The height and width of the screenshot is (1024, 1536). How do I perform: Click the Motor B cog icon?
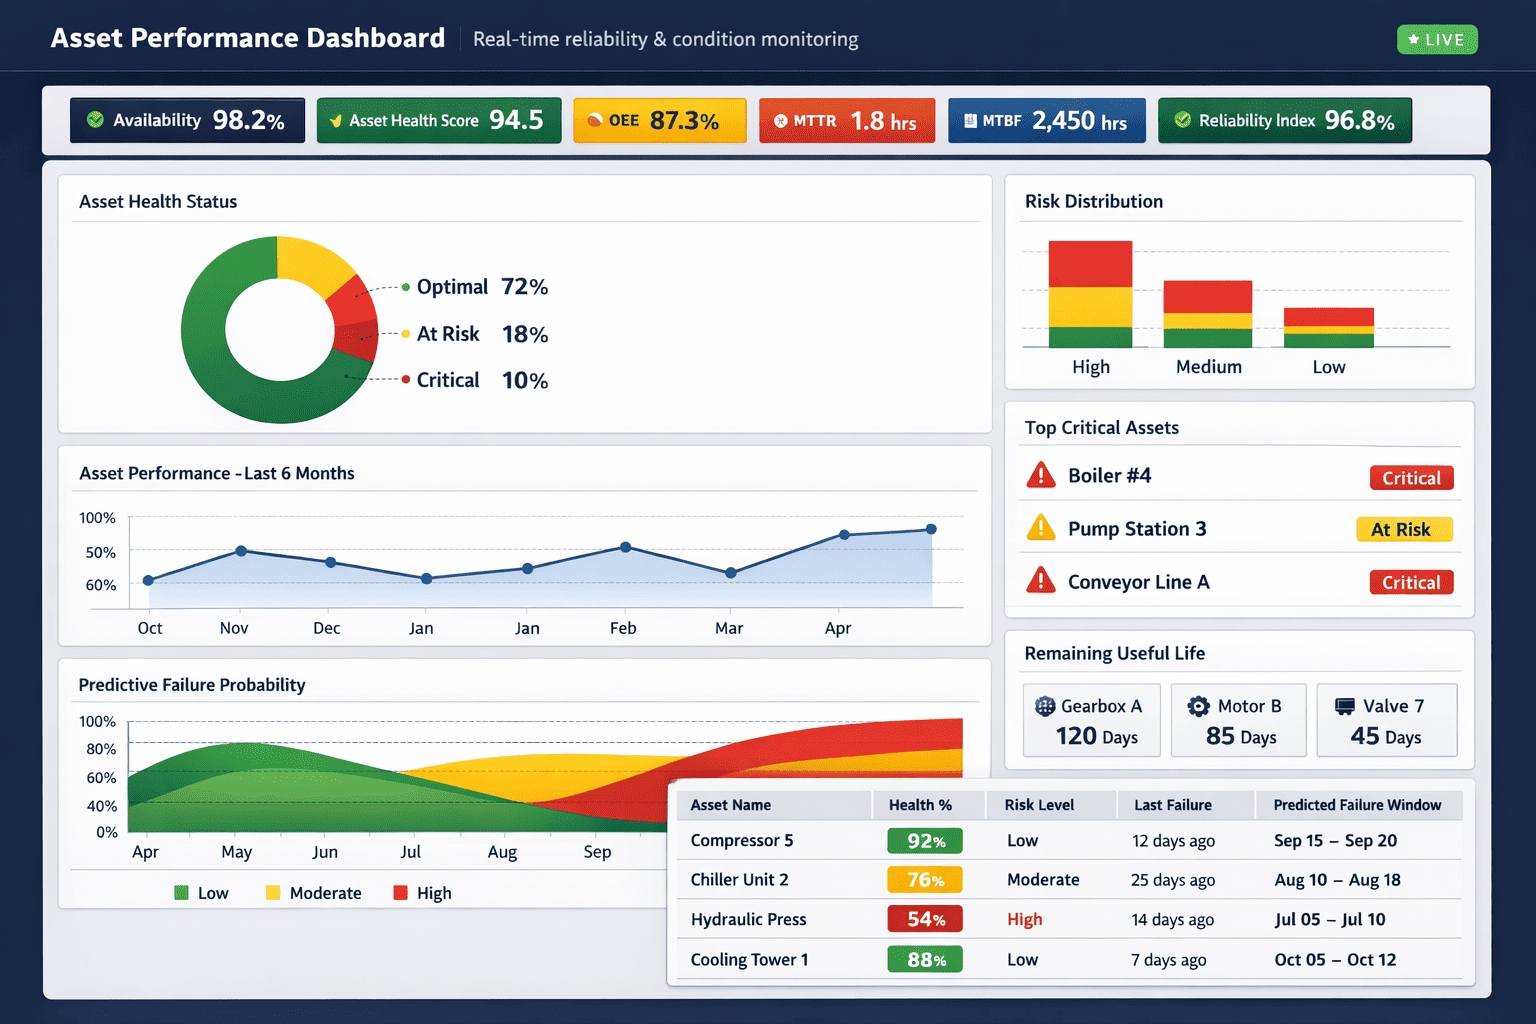pos(1198,706)
